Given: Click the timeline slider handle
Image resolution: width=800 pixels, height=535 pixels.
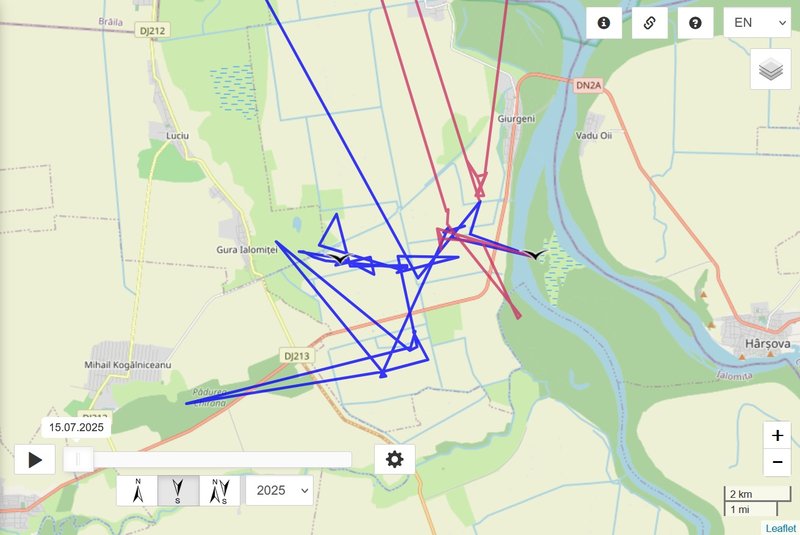Looking at the screenshot, I should tap(78, 460).
